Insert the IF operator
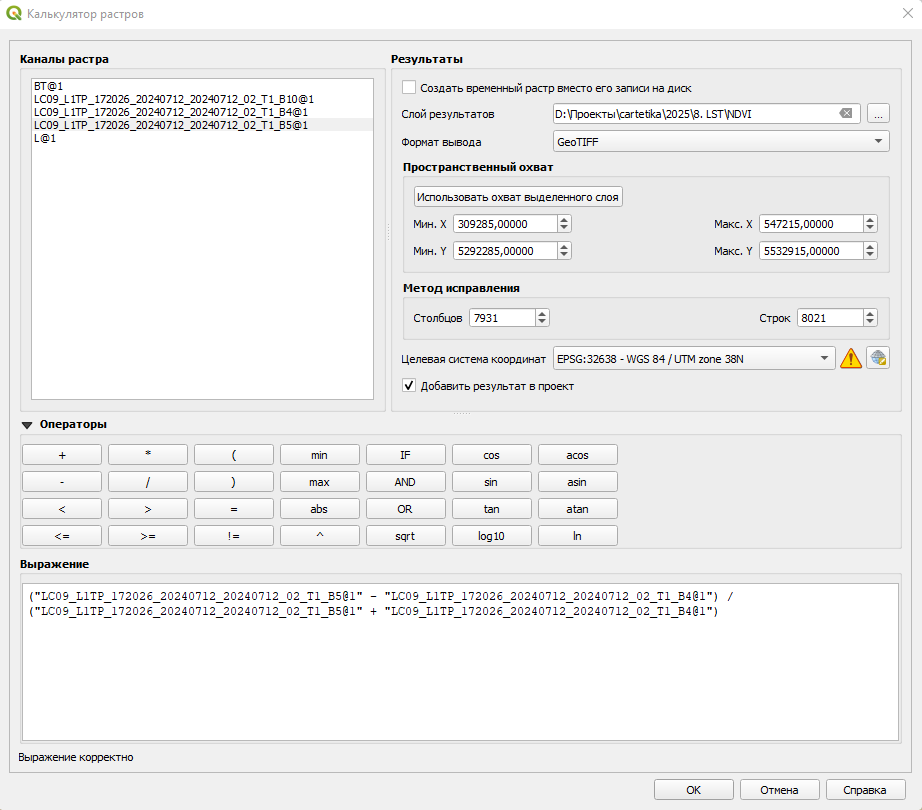922x810 pixels. 405,455
